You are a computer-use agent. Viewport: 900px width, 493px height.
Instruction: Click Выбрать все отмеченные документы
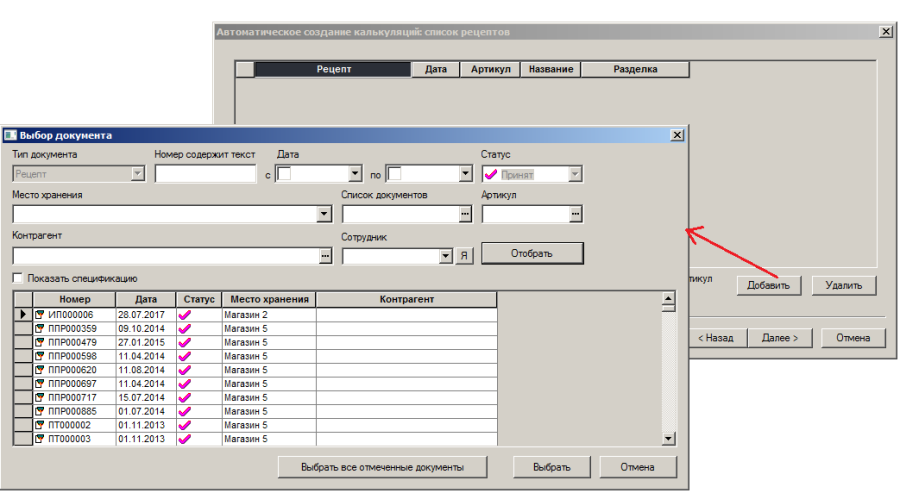(x=382, y=467)
